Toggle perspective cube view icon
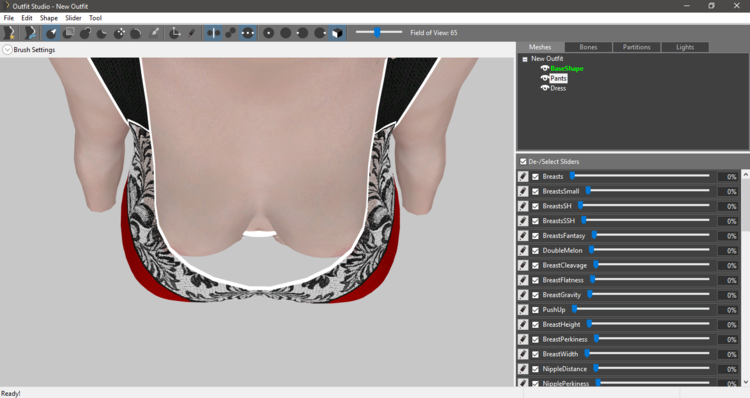Screen dimensions: 750x398 click(x=337, y=33)
